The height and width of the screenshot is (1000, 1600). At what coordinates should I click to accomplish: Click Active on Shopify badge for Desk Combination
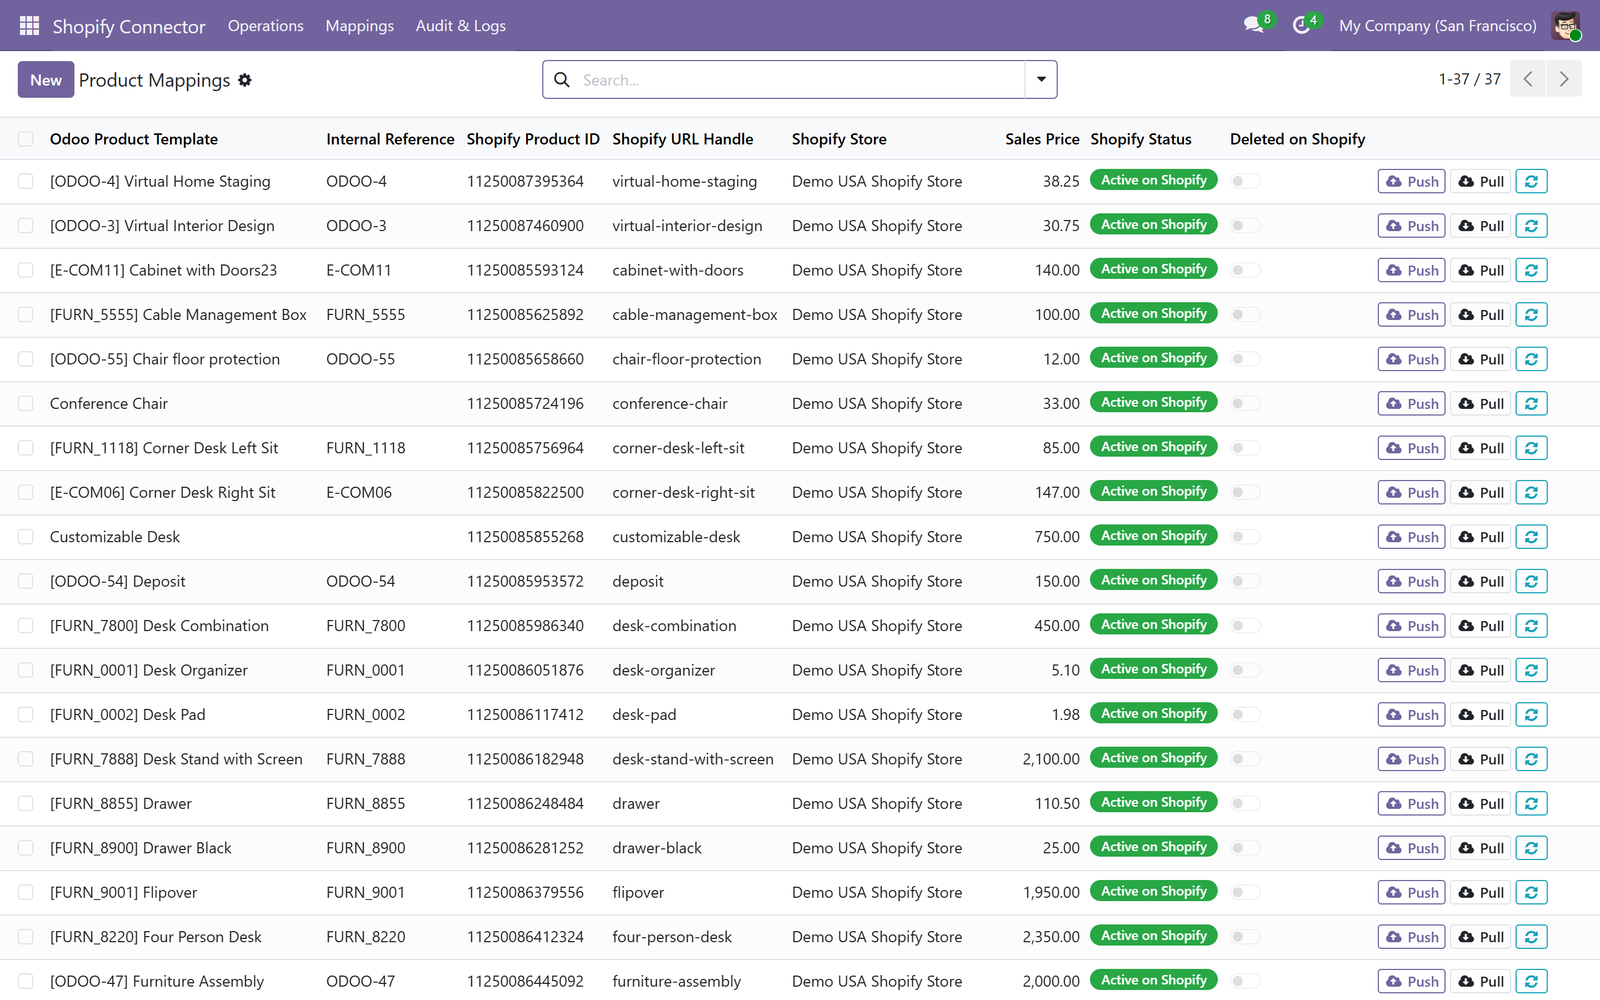(1154, 625)
